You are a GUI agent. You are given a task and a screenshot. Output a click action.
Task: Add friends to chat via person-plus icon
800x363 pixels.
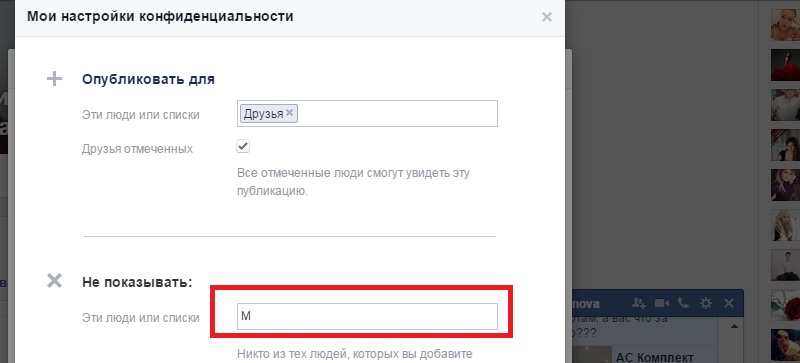[639, 303]
